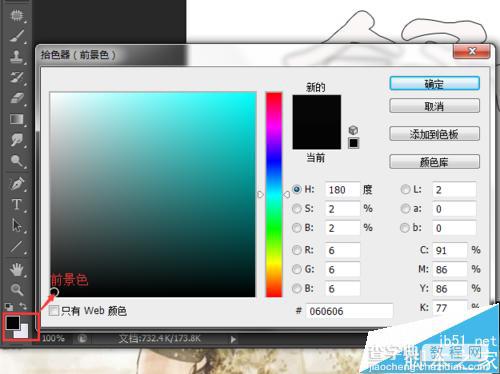Select the Hand tool
Viewport: 500px width, 374px height.
click(17, 269)
